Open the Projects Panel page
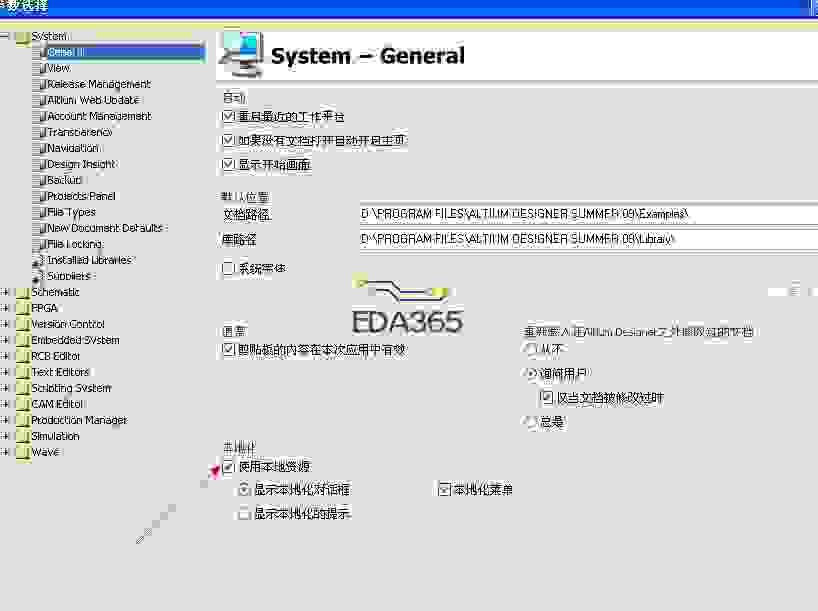 click(x=81, y=196)
